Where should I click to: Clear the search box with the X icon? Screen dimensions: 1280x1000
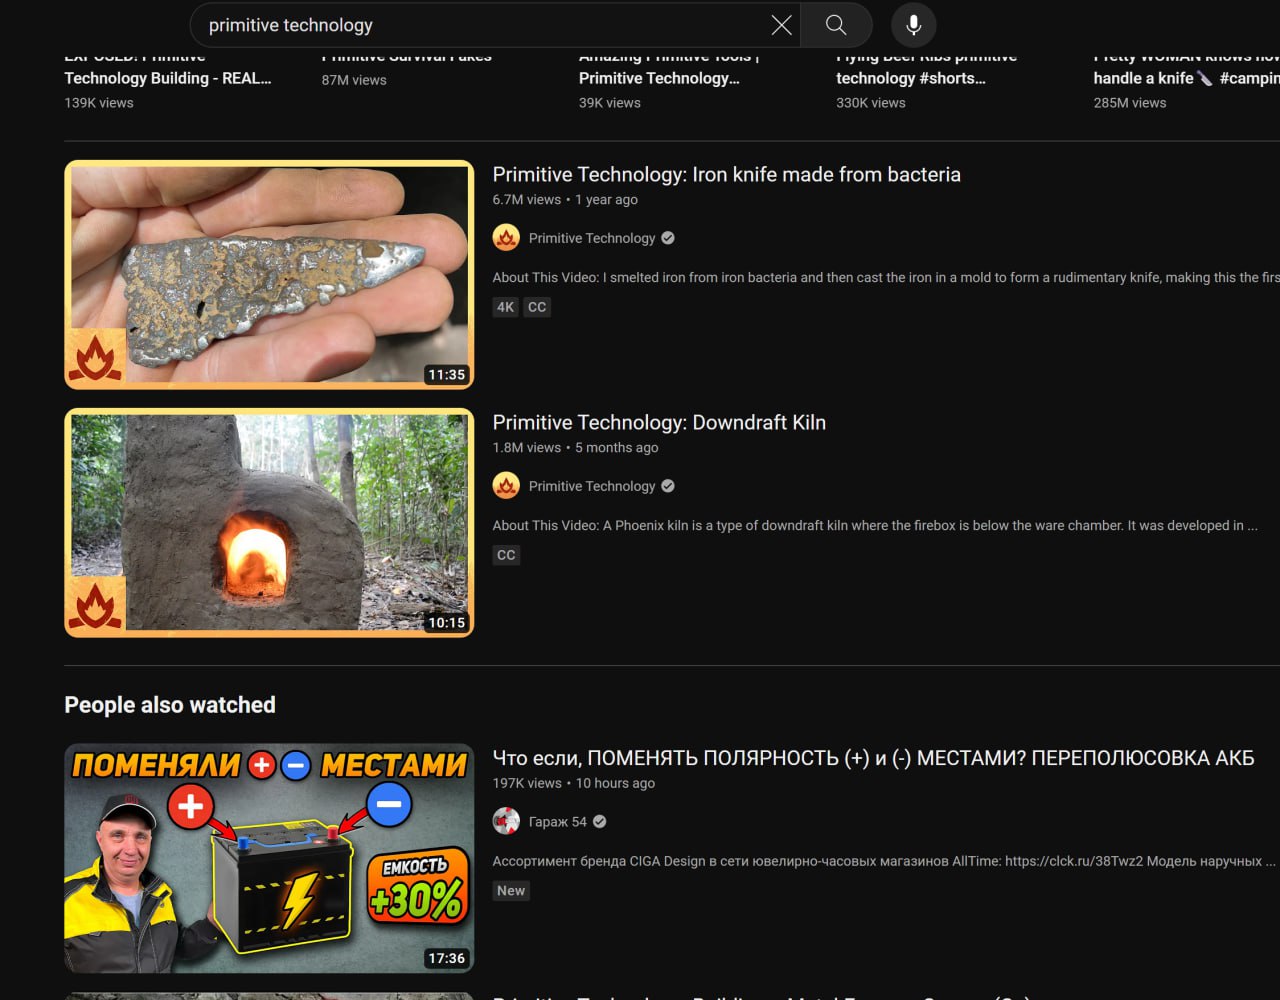(x=781, y=25)
